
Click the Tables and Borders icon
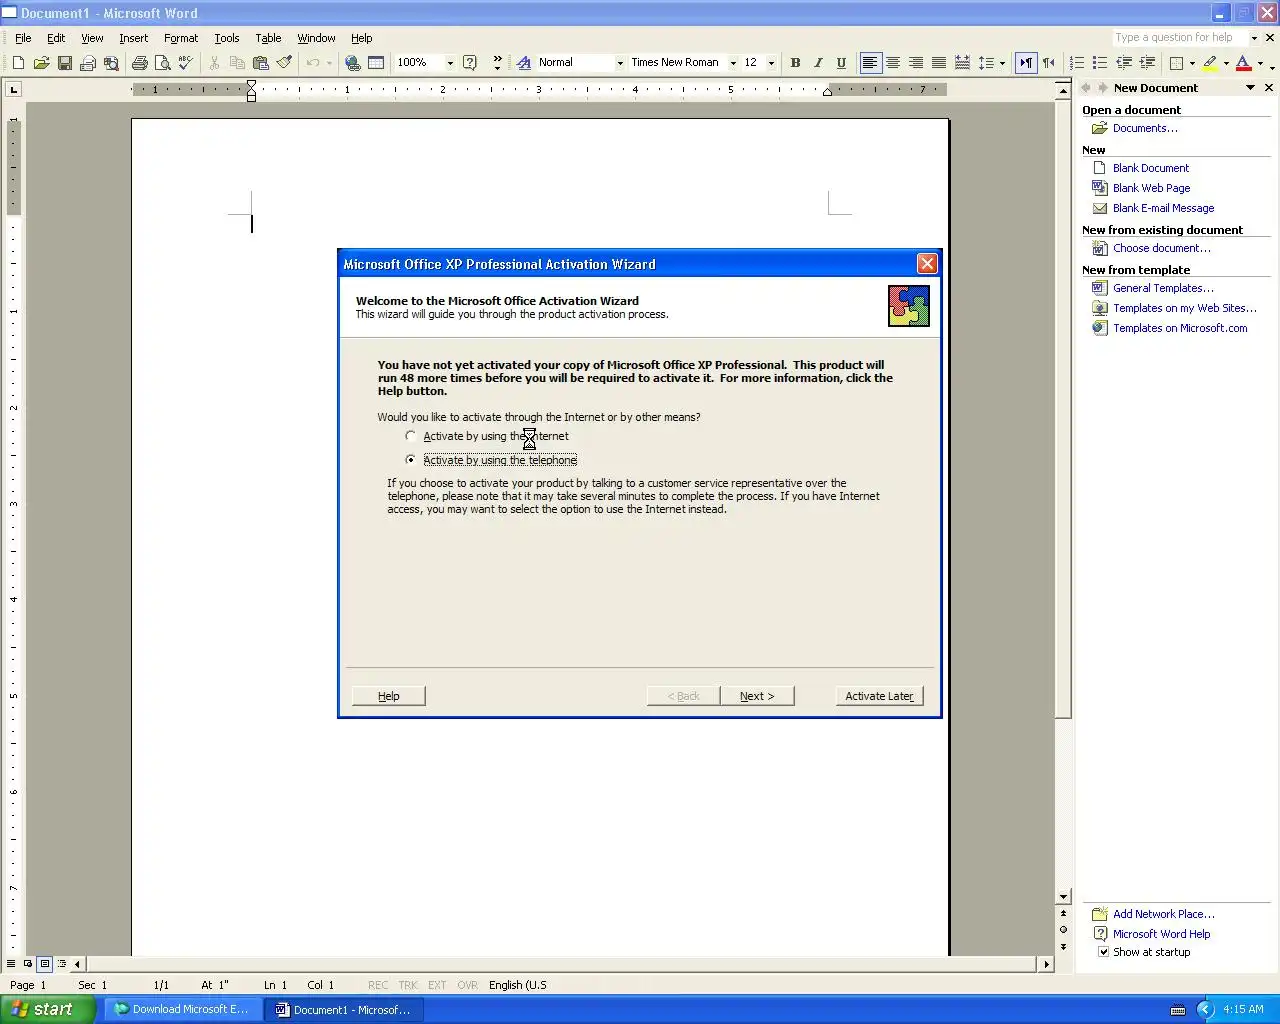click(x=376, y=62)
